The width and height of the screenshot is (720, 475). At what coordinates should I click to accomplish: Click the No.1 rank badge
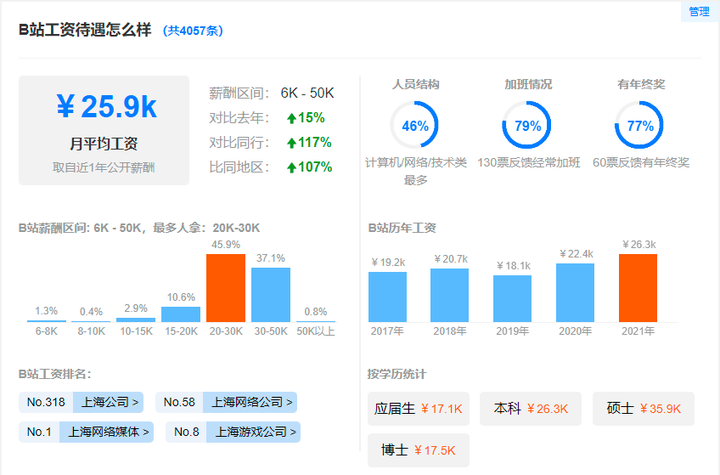[x=39, y=432]
